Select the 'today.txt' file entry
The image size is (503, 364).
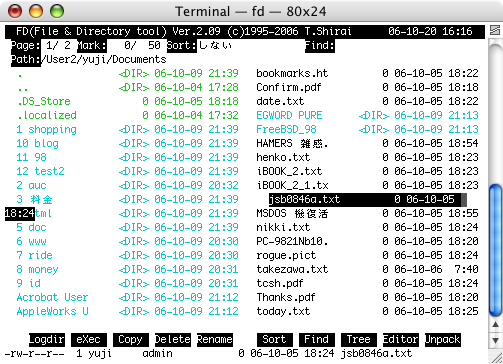pyautogui.click(x=367, y=311)
